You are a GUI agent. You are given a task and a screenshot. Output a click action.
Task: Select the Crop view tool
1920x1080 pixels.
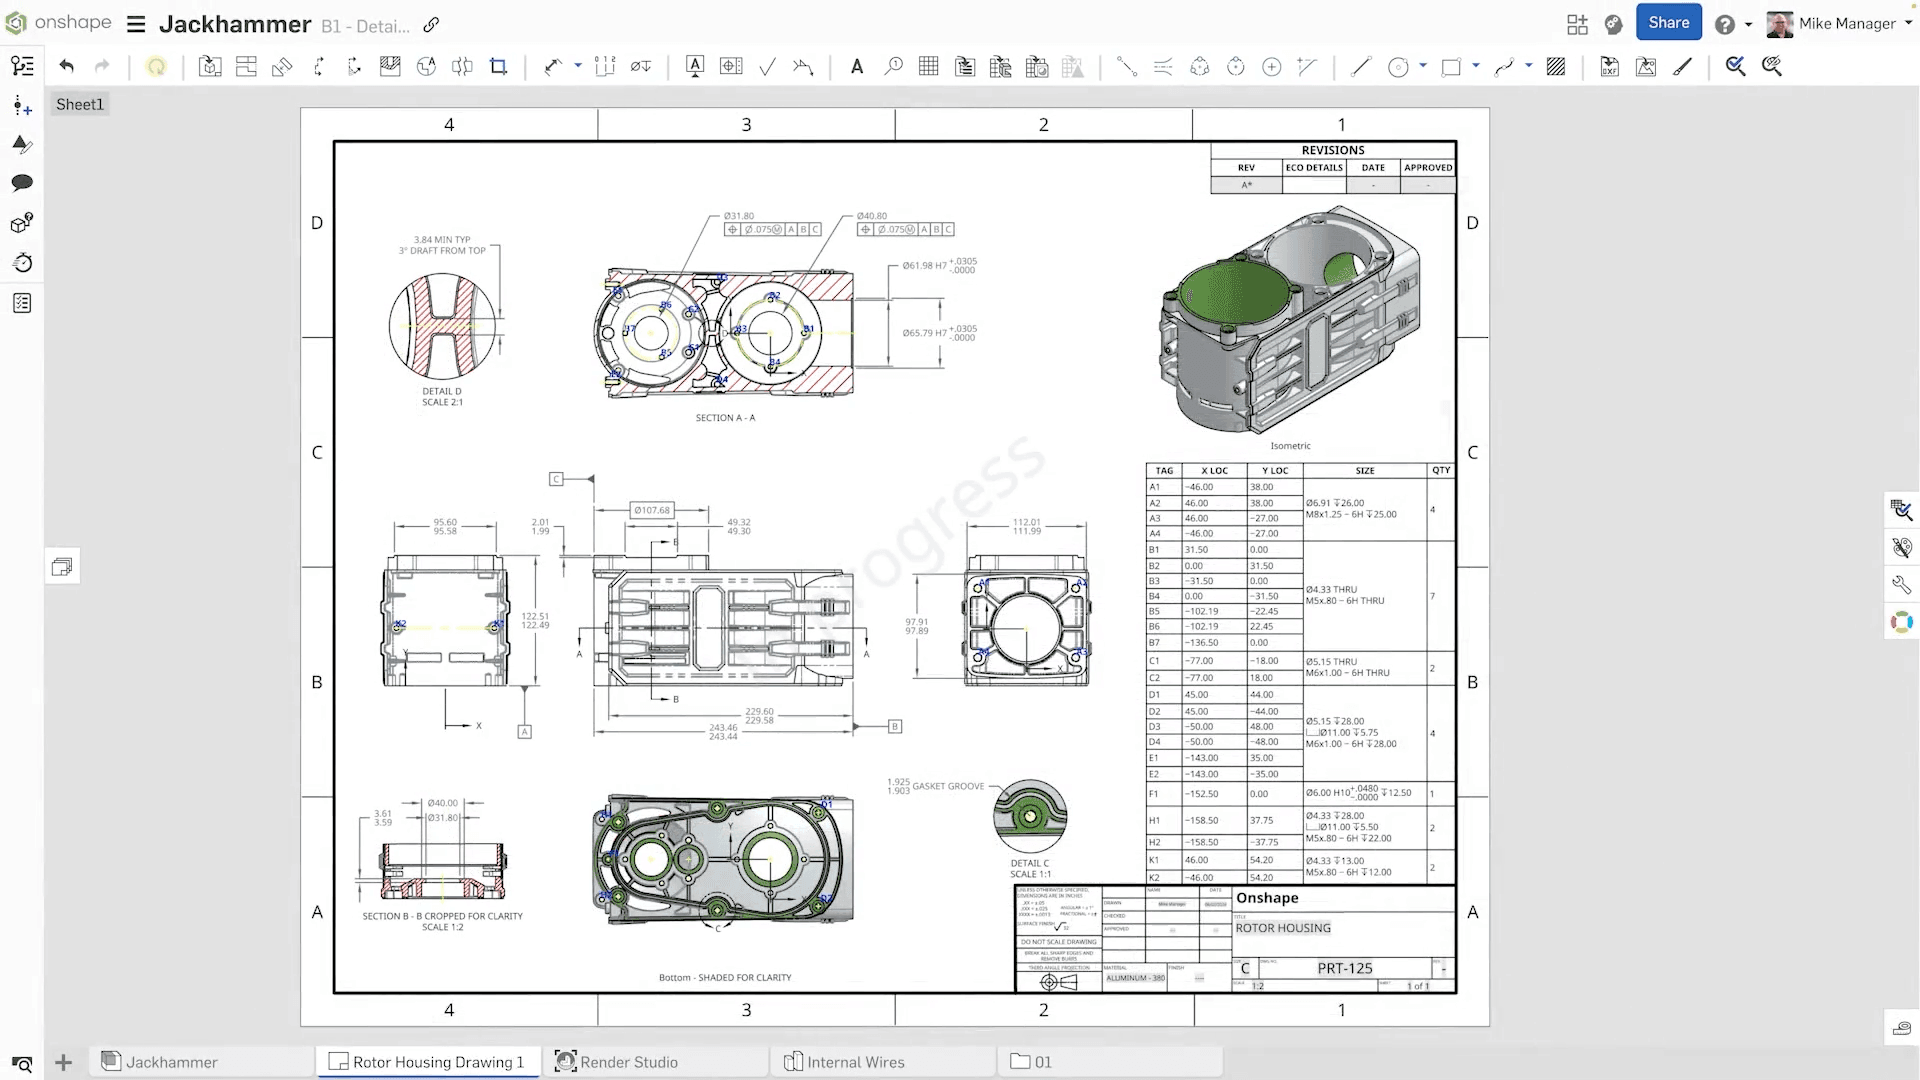(498, 66)
